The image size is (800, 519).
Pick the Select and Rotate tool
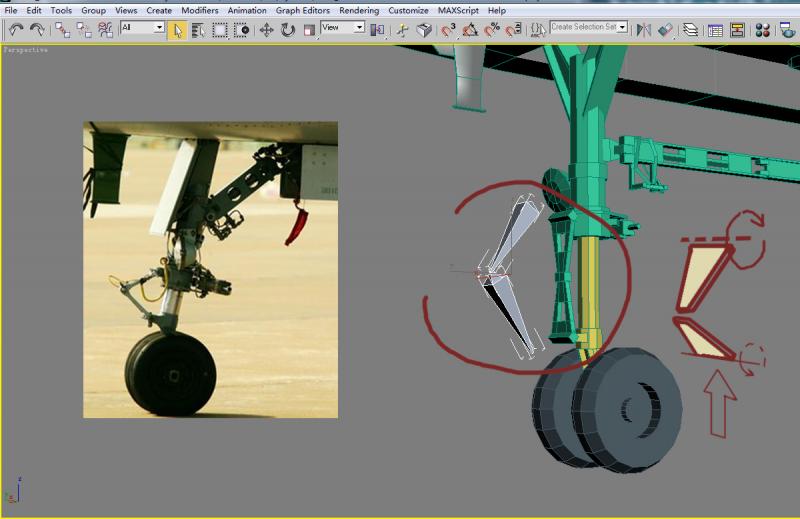tap(288, 31)
